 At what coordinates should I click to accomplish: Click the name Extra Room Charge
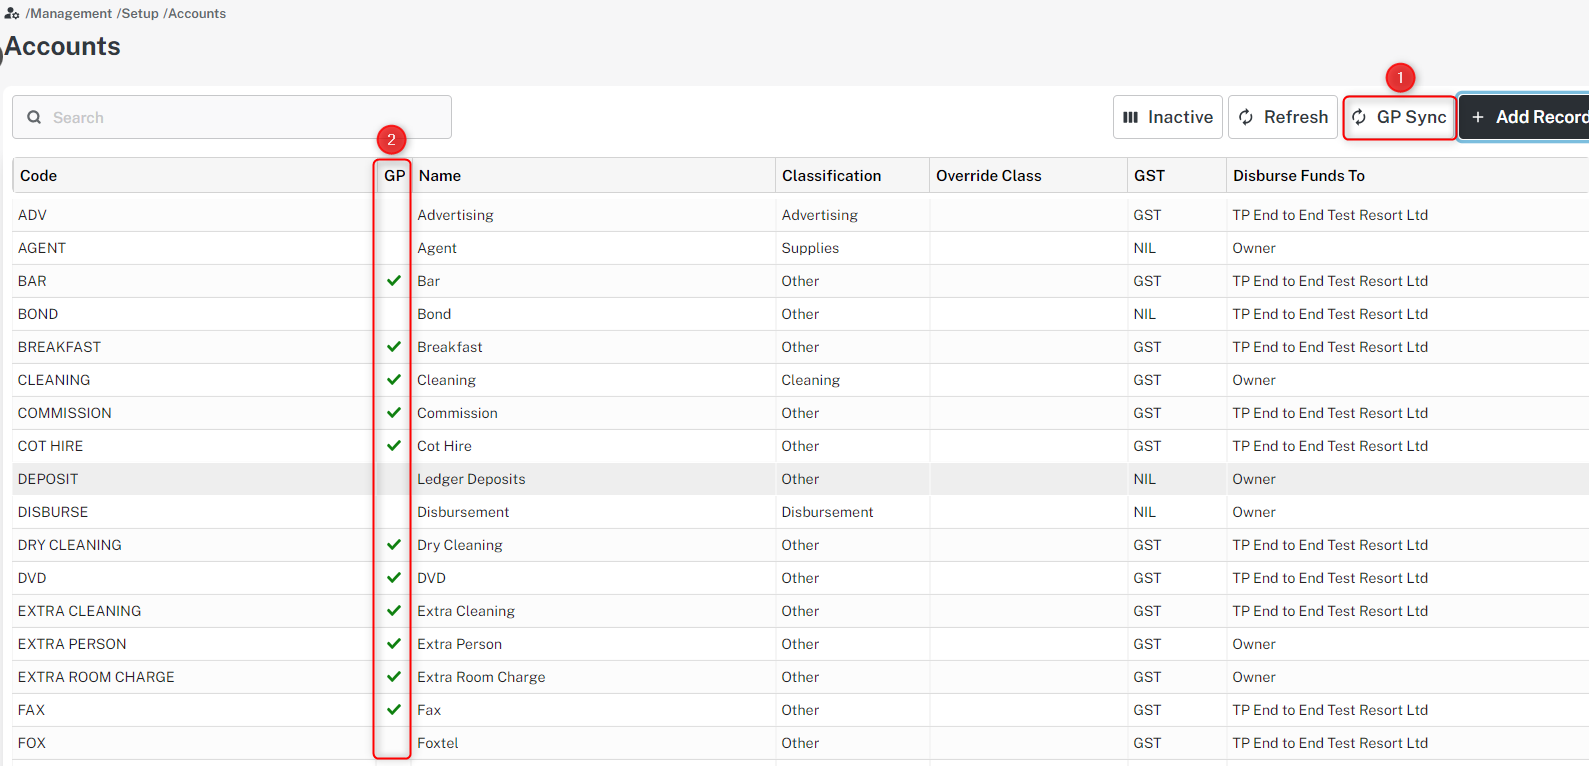point(481,677)
